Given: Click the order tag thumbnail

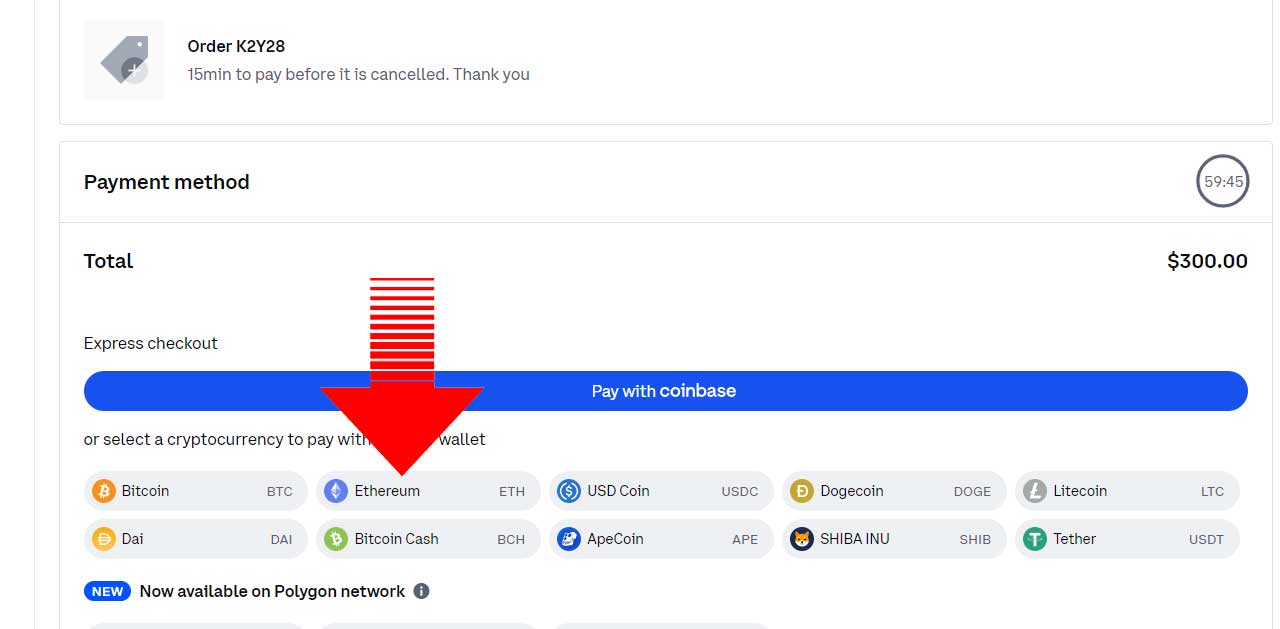Looking at the screenshot, I should coord(124,60).
